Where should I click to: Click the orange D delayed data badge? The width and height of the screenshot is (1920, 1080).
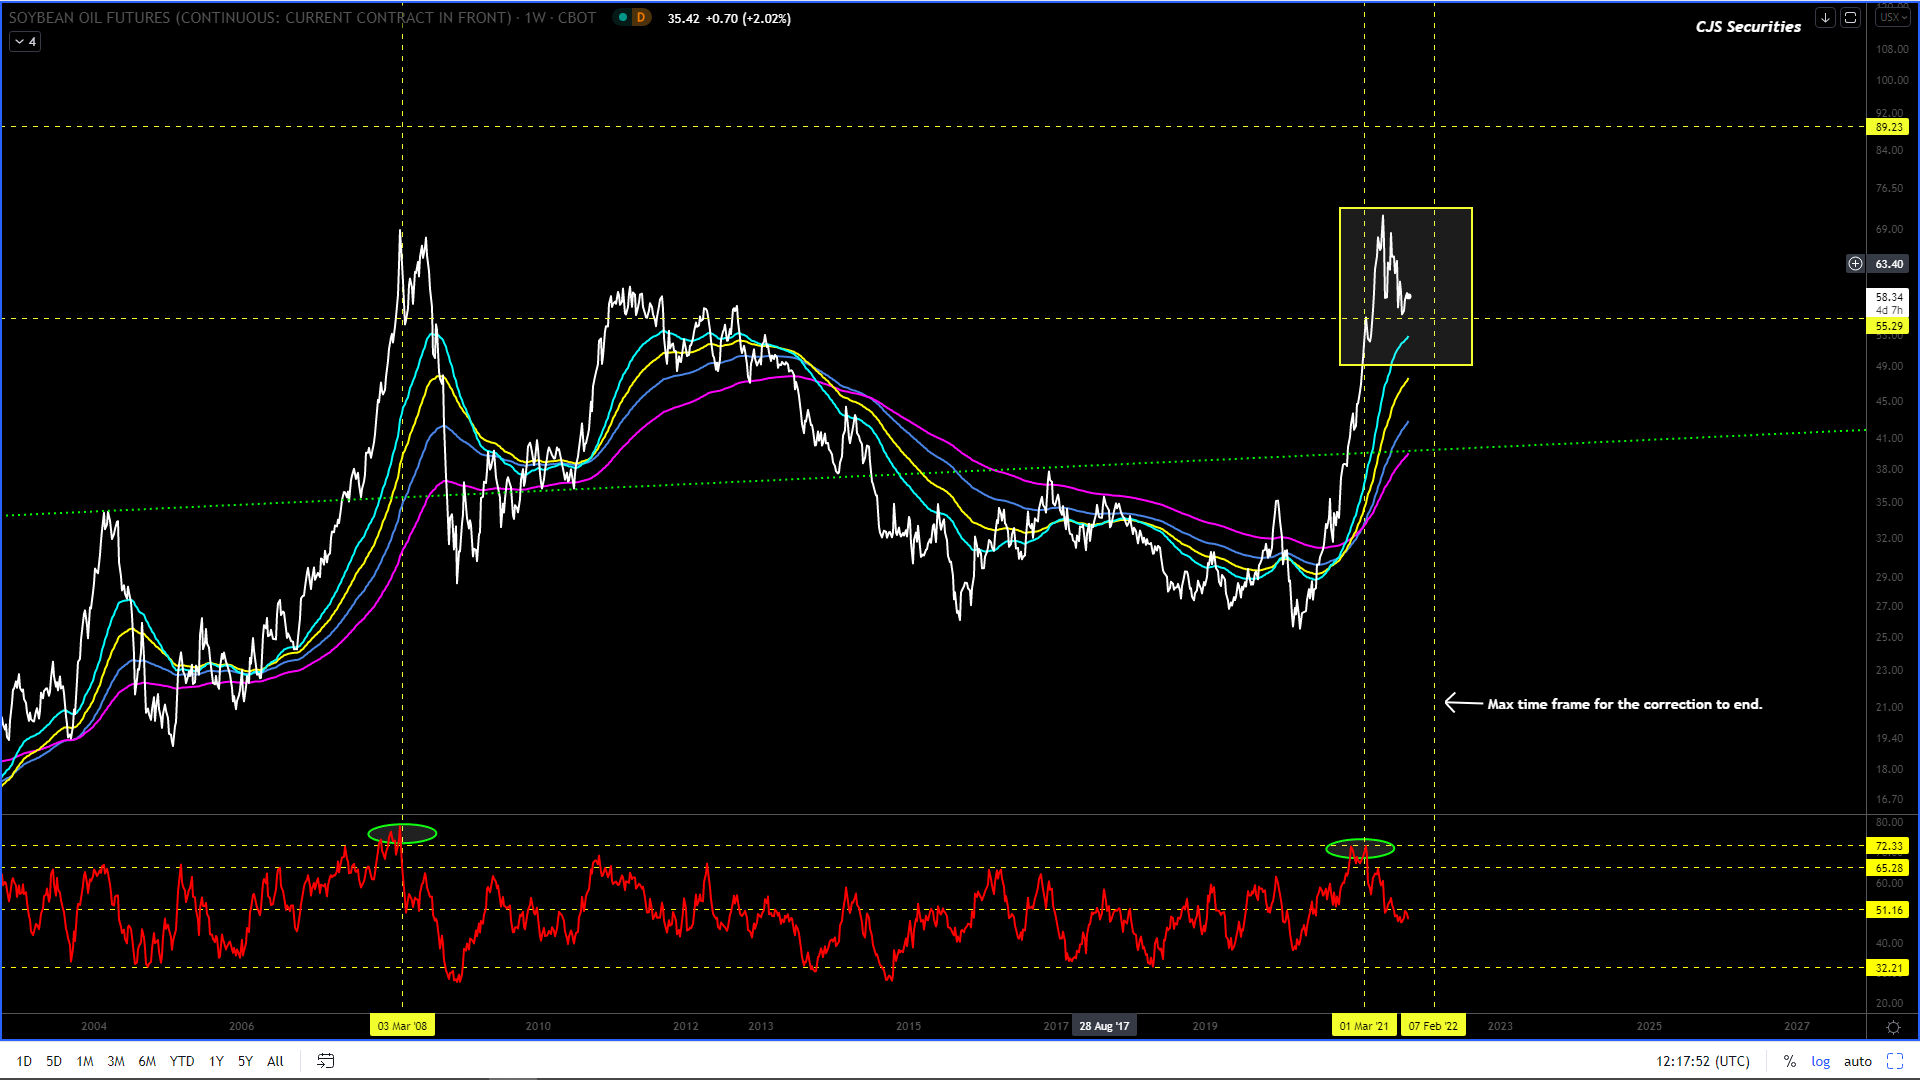click(x=641, y=18)
